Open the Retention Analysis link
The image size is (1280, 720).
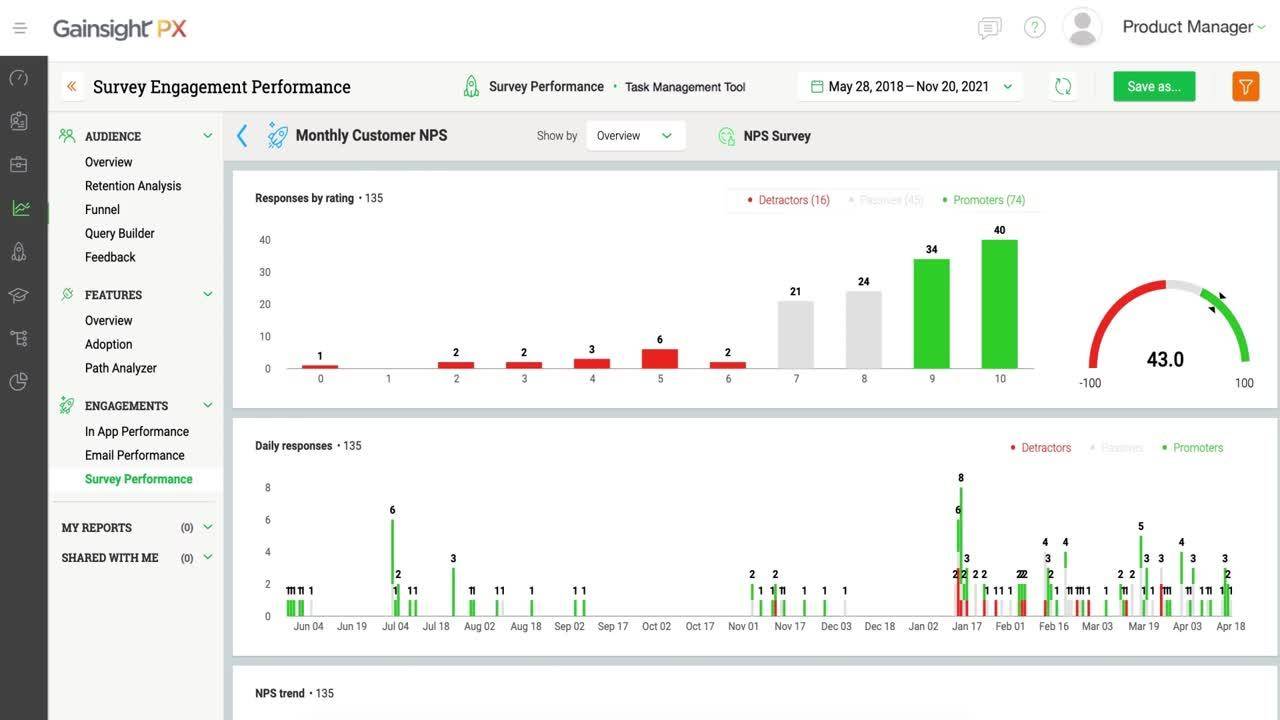(x=132, y=185)
